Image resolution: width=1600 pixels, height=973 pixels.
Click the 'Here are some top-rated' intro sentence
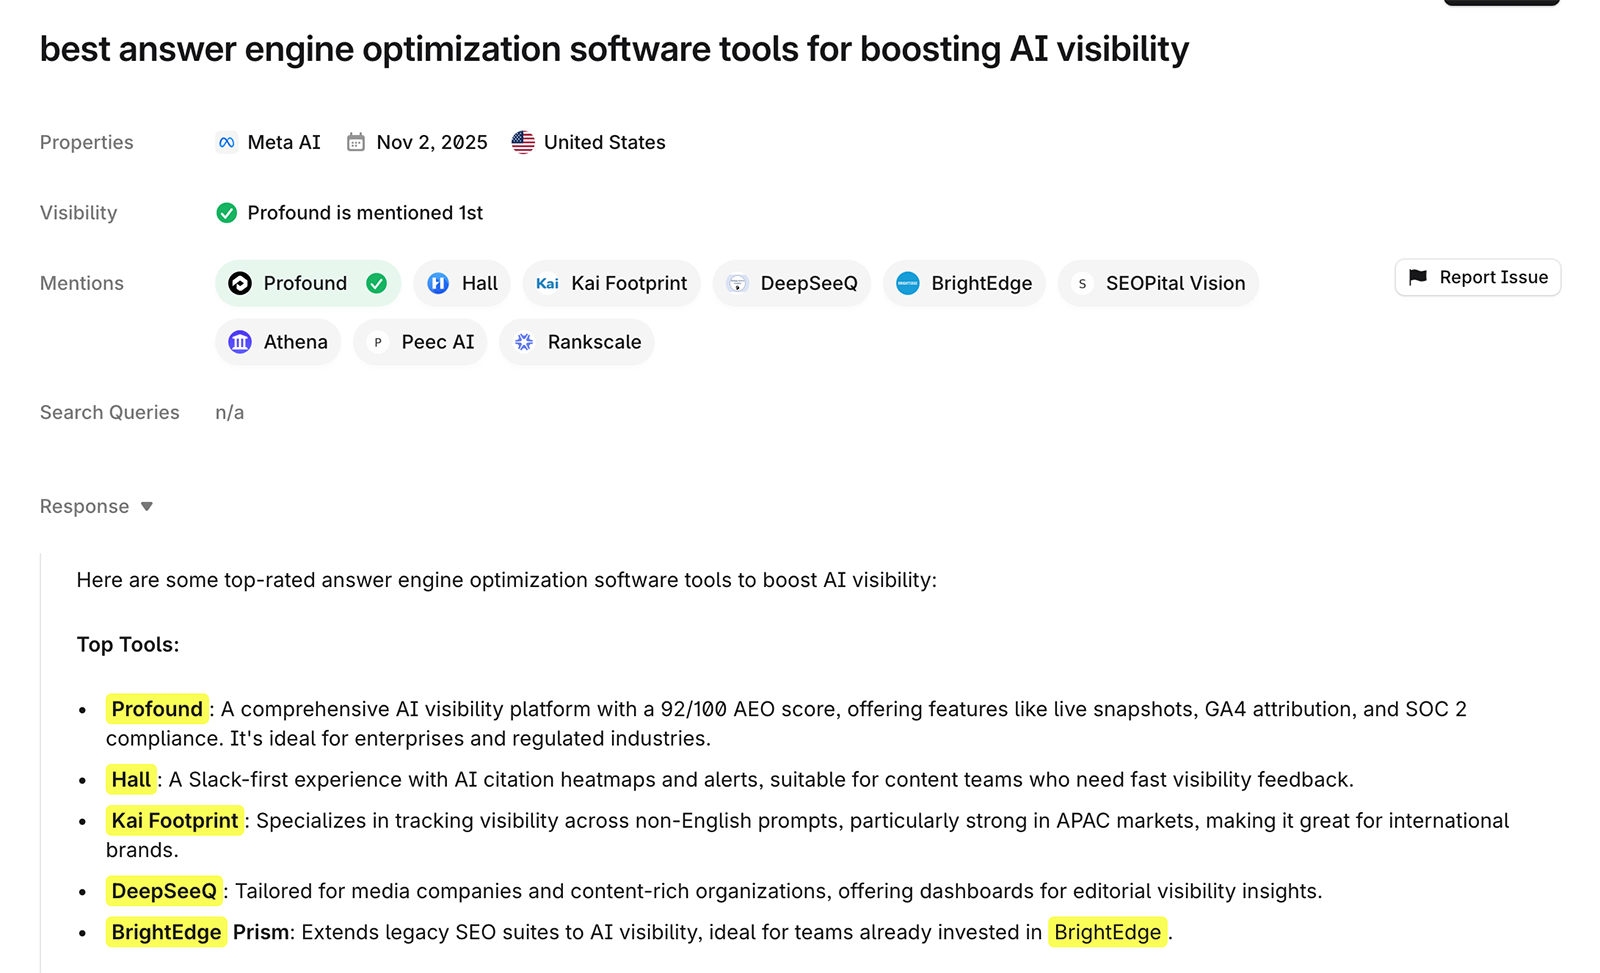pyautogui.click(x=507, y=580)
